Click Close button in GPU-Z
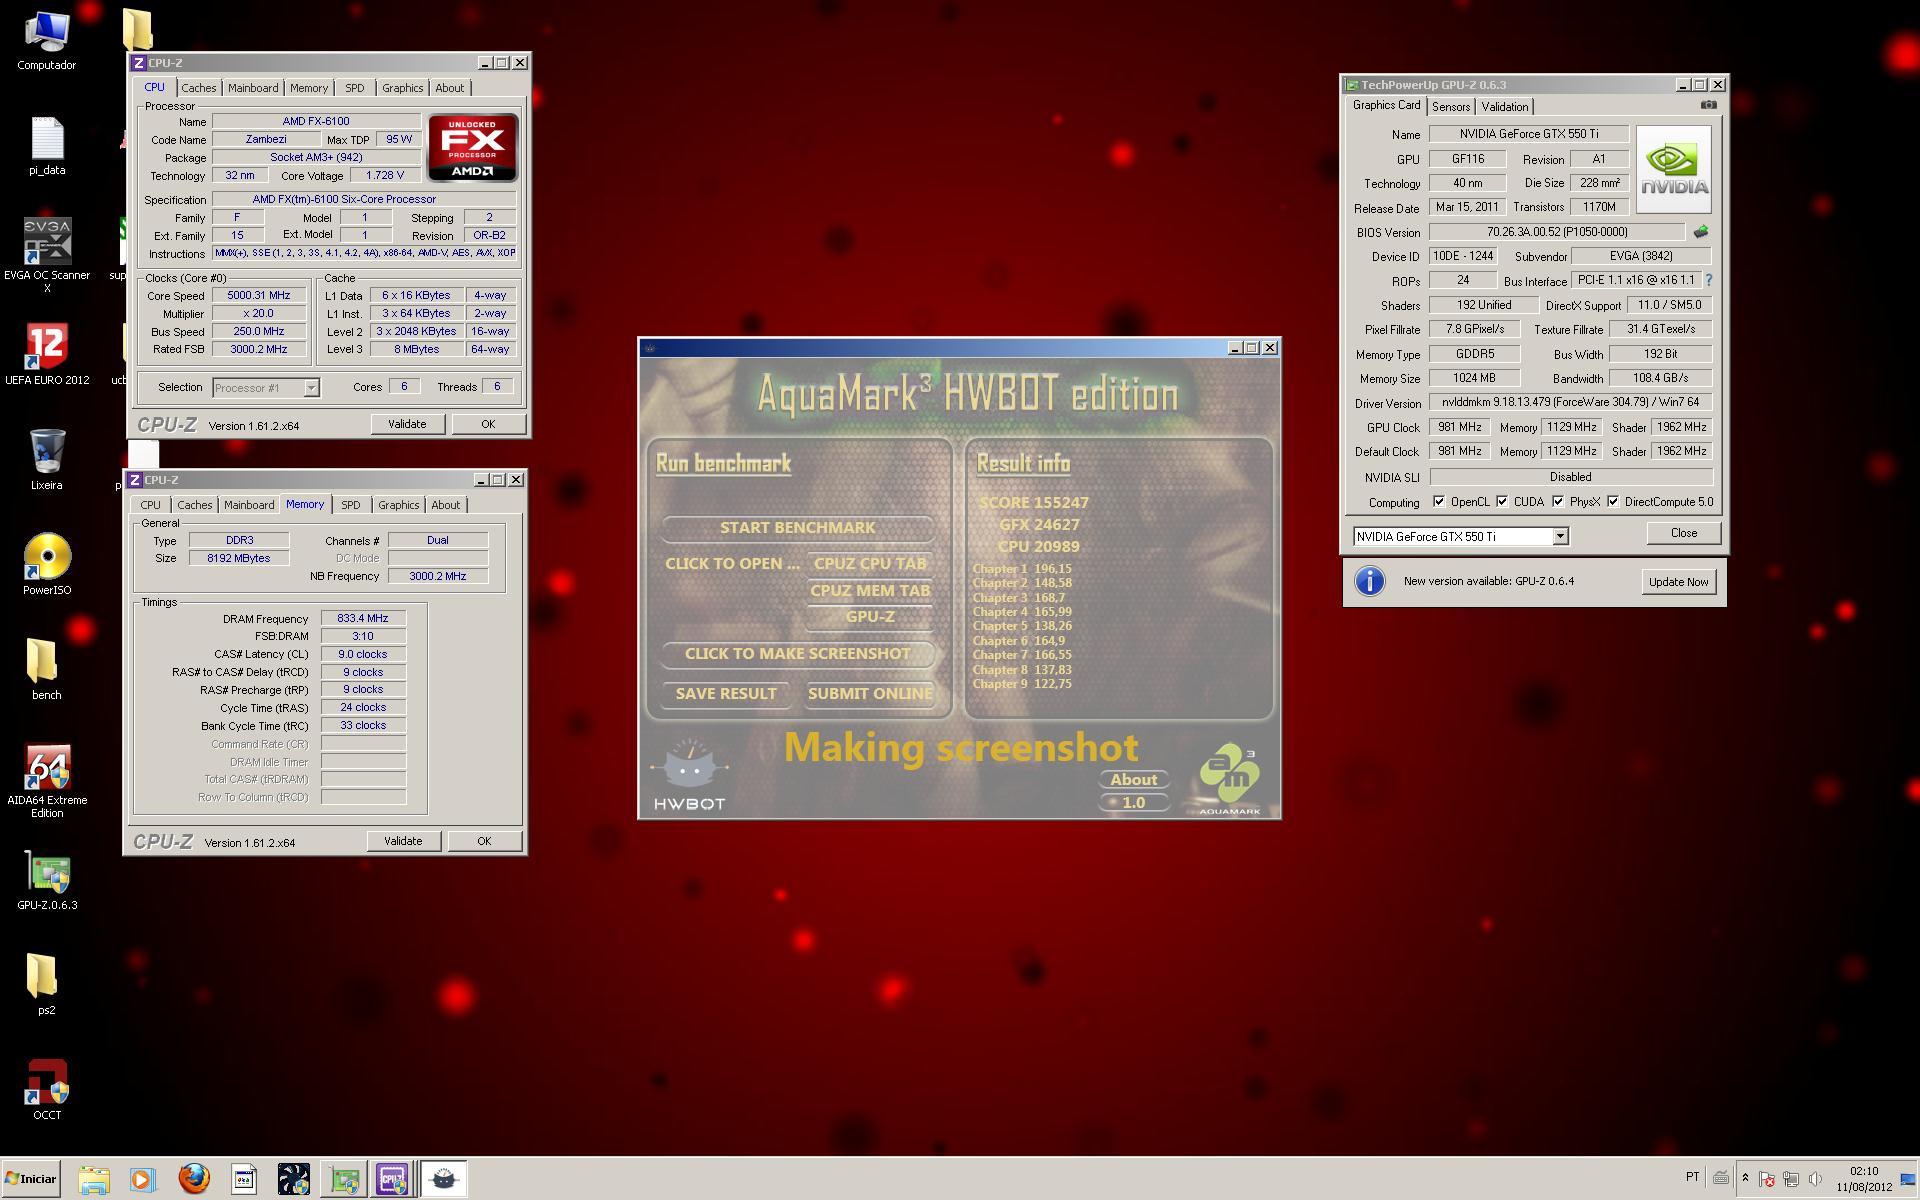 (1683, 533)
